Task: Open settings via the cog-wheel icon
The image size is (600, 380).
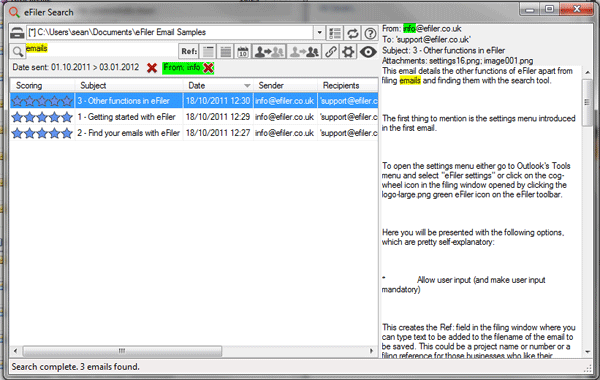Action: [x=348, y=51]
